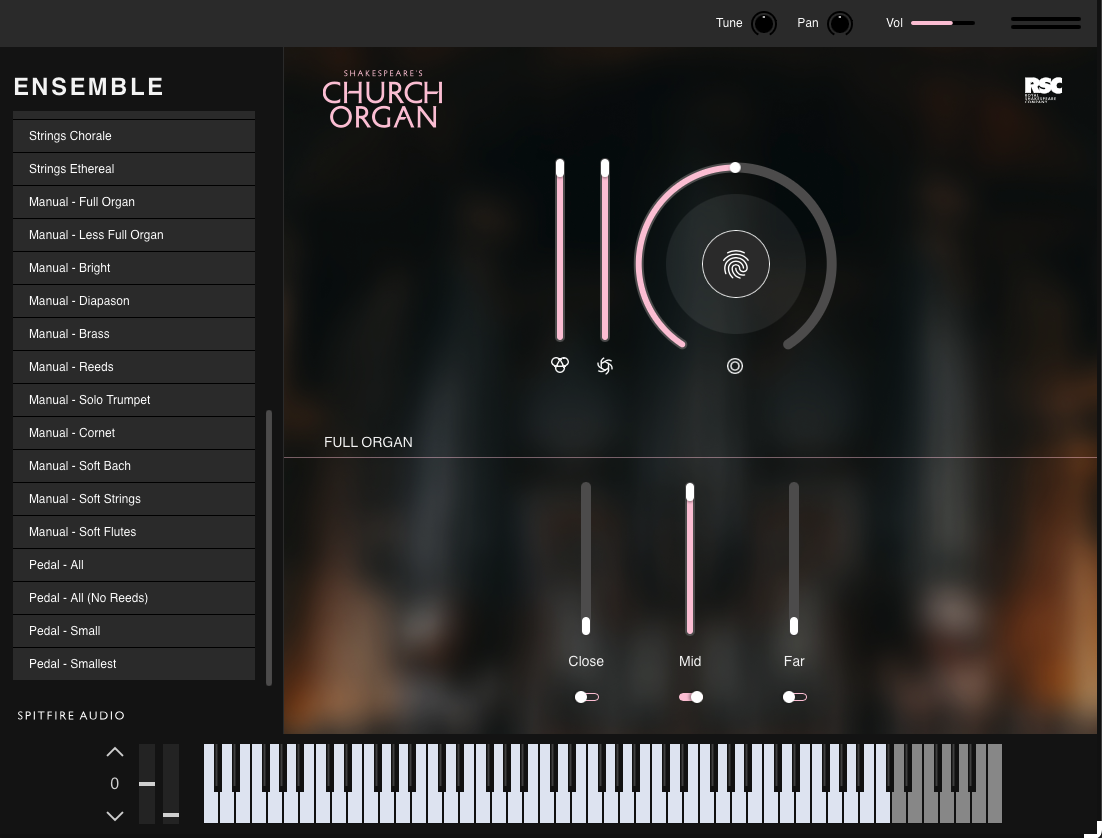
Task: Select Pedal - All (No Reeds) preset
Action: [x=134, y=598]
